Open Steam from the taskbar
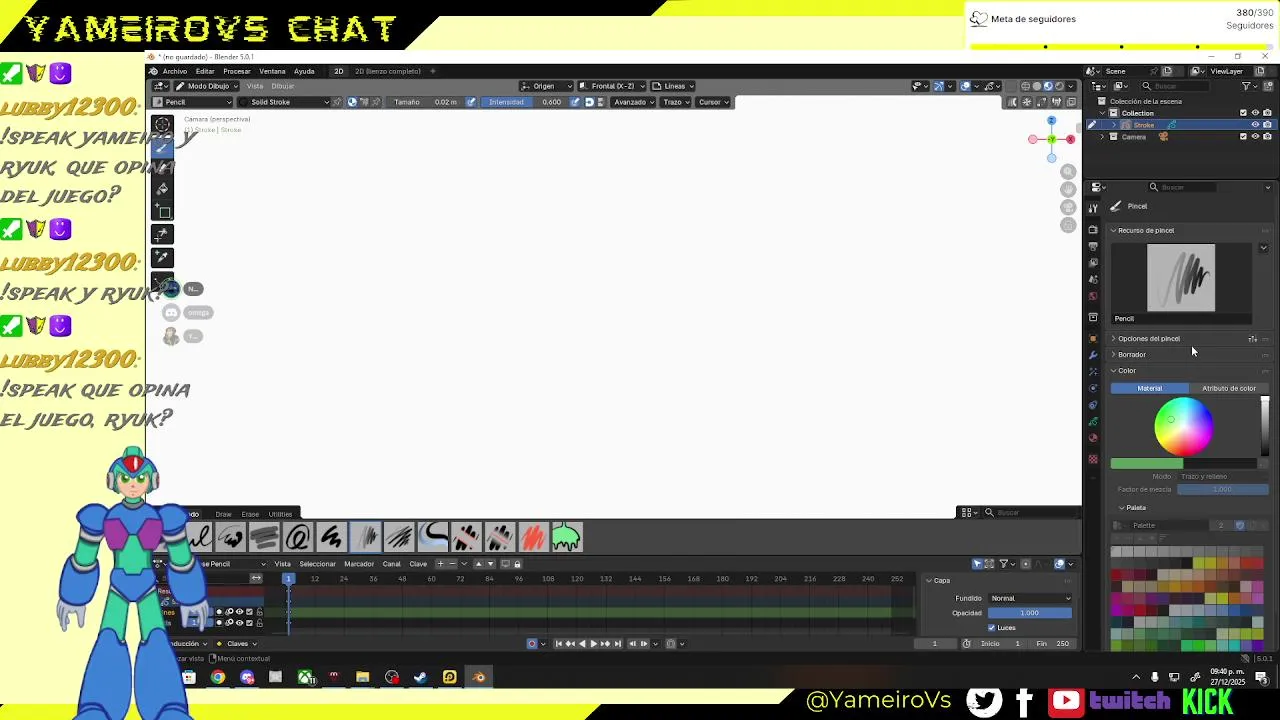 [420, 677]
